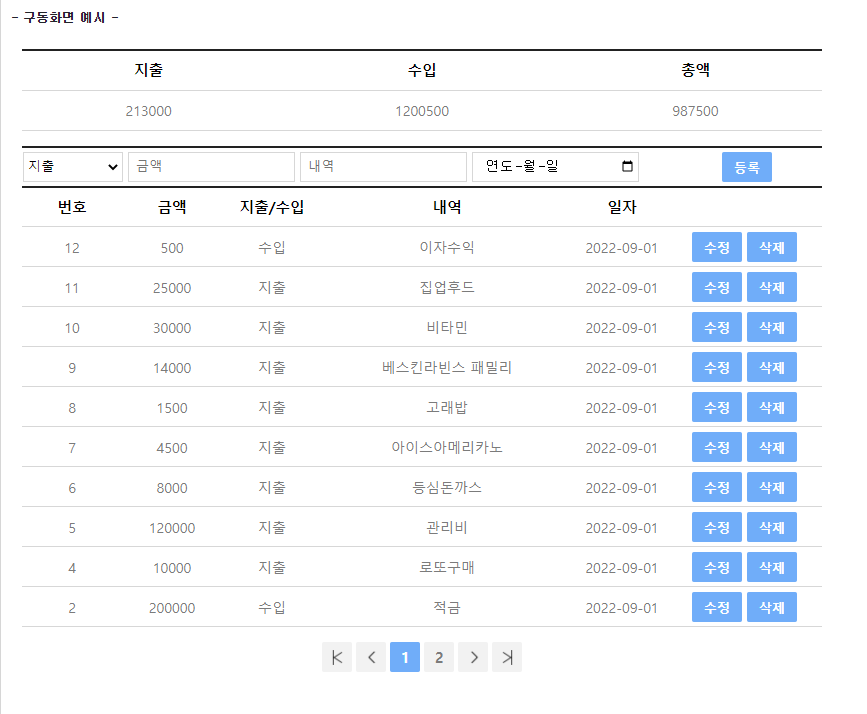Delete row 2 적금 with 삭제

pos(772,607)
